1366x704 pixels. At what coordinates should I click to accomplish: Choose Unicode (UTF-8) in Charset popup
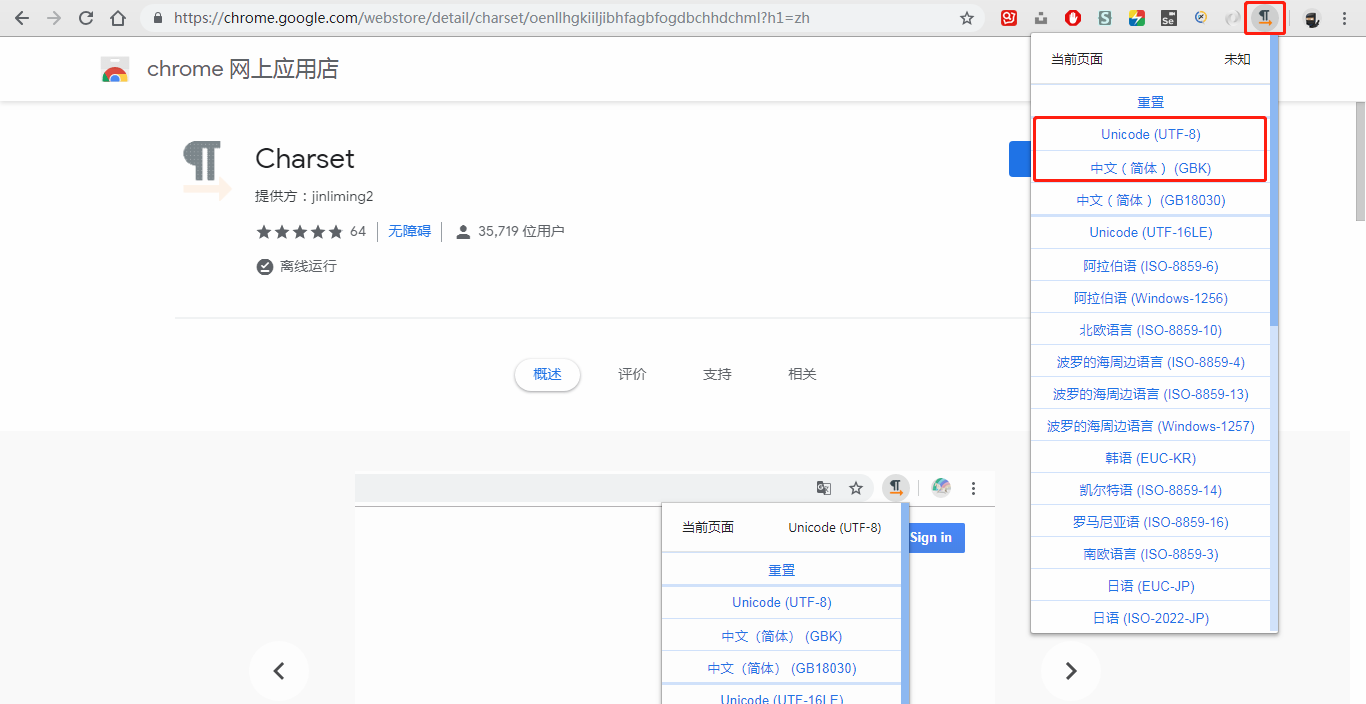pos(1150,134)
